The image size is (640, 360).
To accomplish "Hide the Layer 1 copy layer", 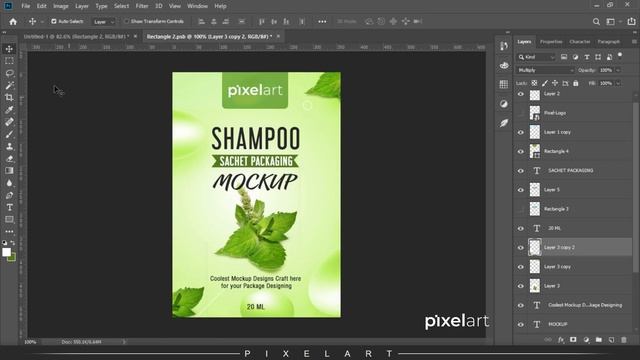I will pyautogui.click(x=520, y=133).
